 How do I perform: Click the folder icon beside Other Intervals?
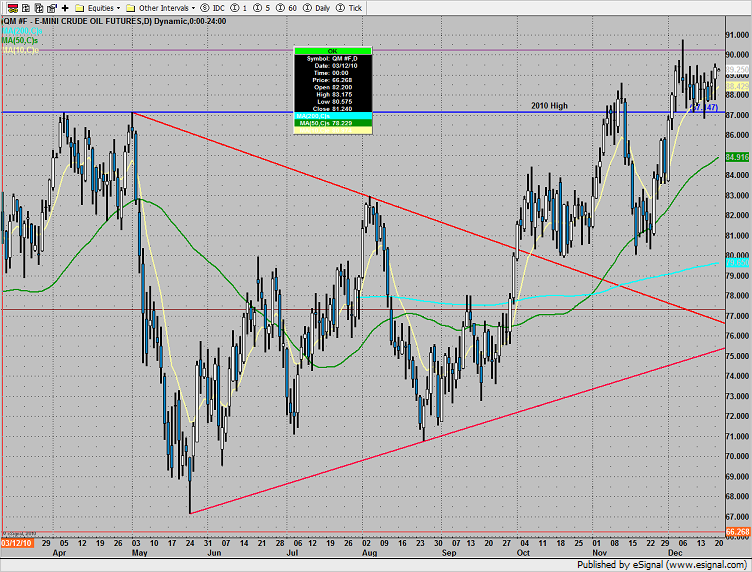(x=130, y=8)
